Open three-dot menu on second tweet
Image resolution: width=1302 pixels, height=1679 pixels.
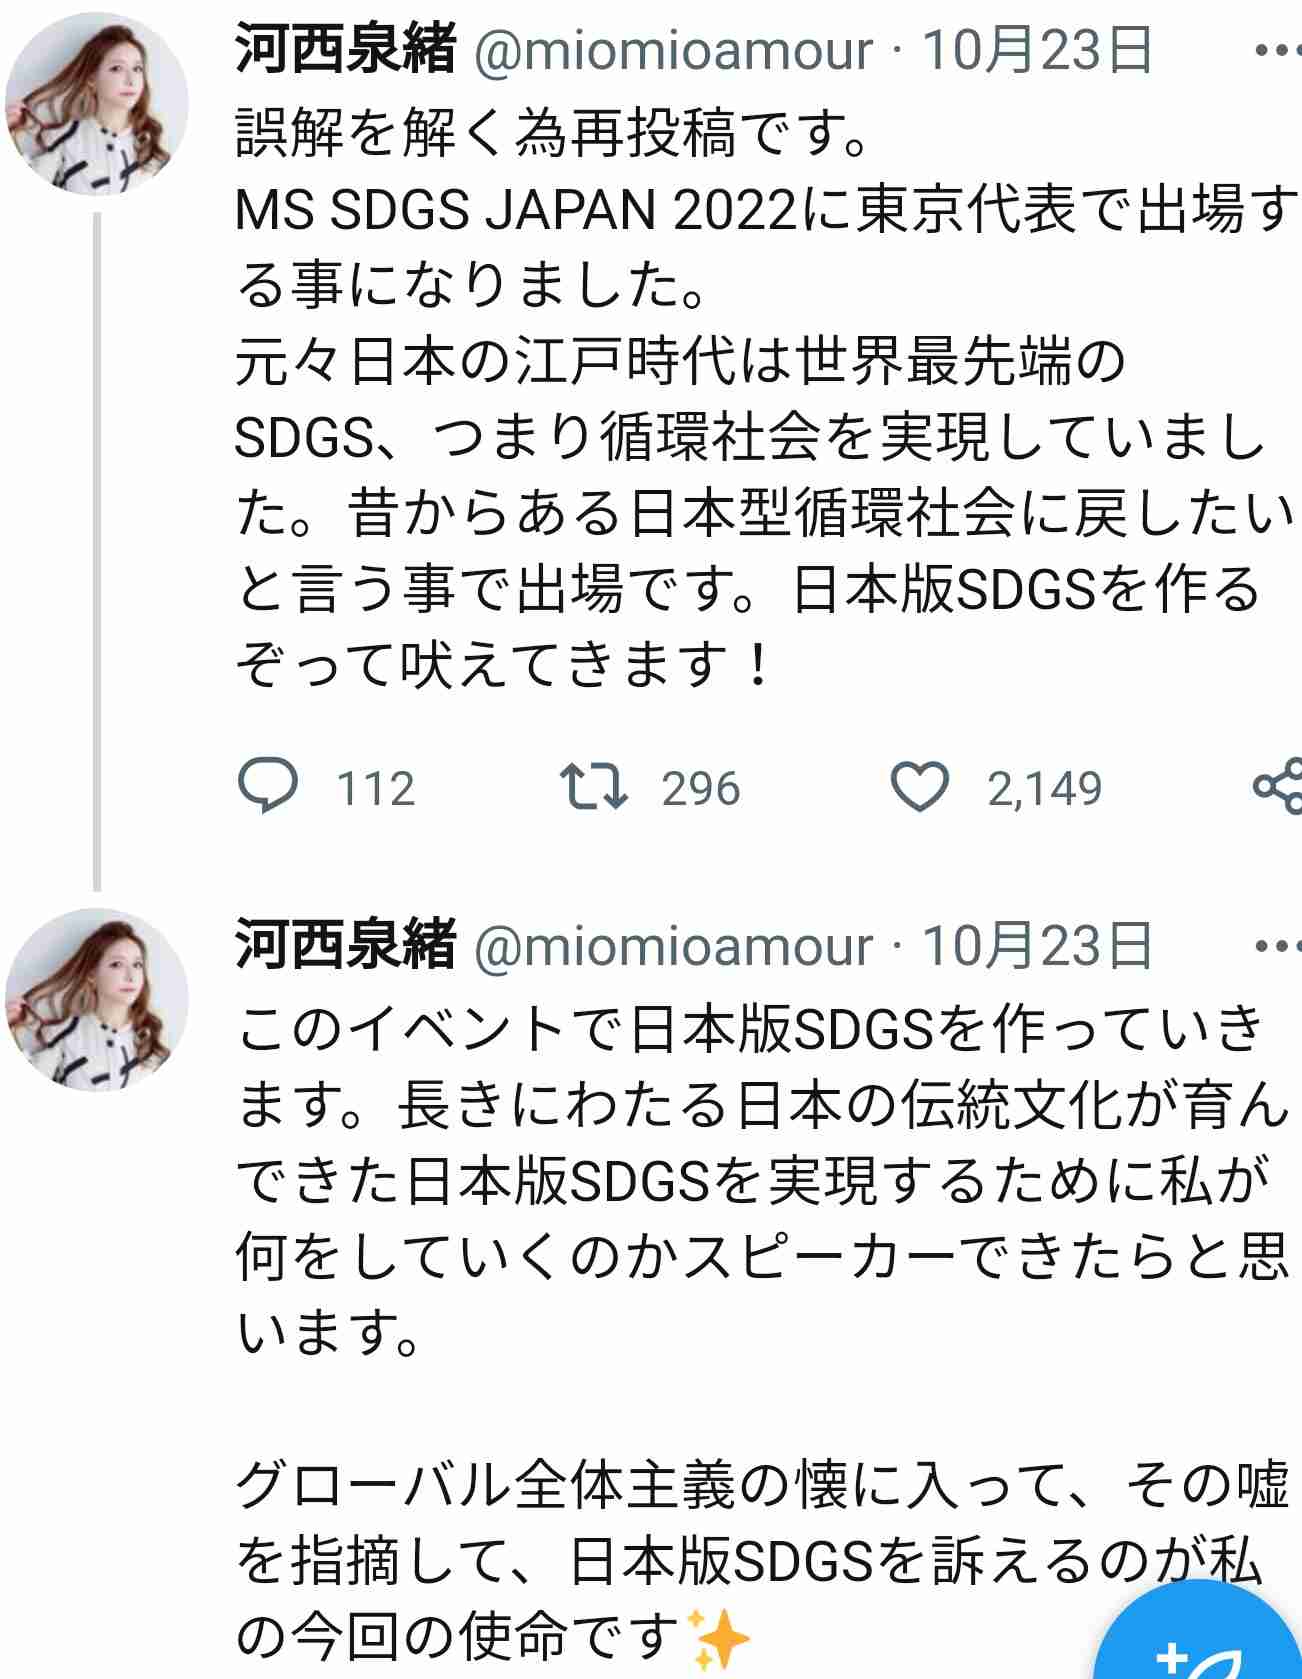[1277, 945]
